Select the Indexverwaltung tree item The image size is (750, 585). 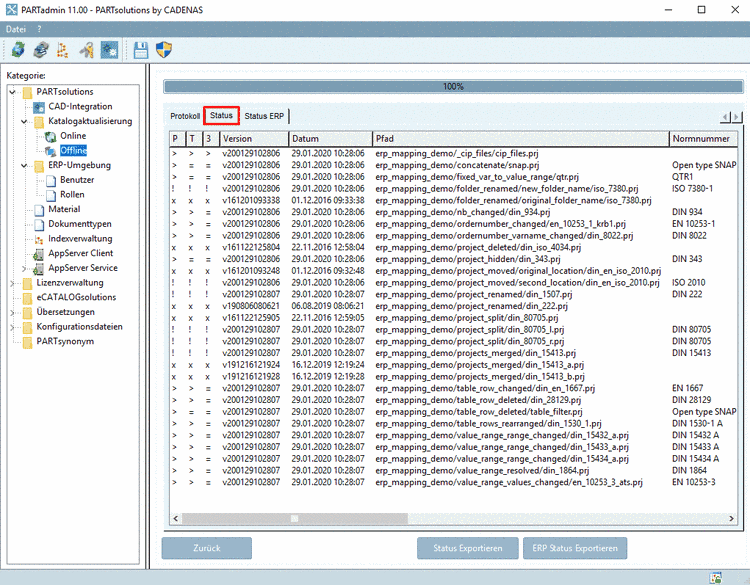pos(80,239)
